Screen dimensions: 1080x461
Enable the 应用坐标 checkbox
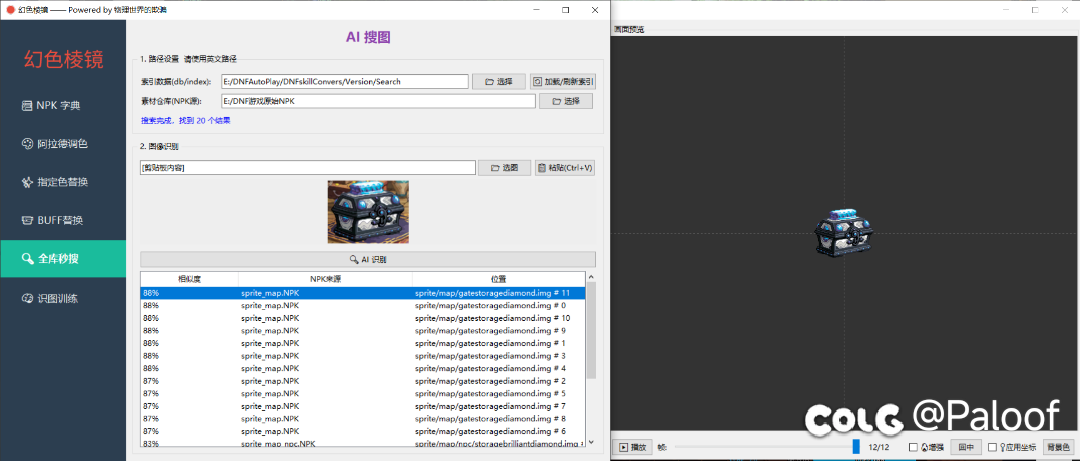click(x=992, y=447)
